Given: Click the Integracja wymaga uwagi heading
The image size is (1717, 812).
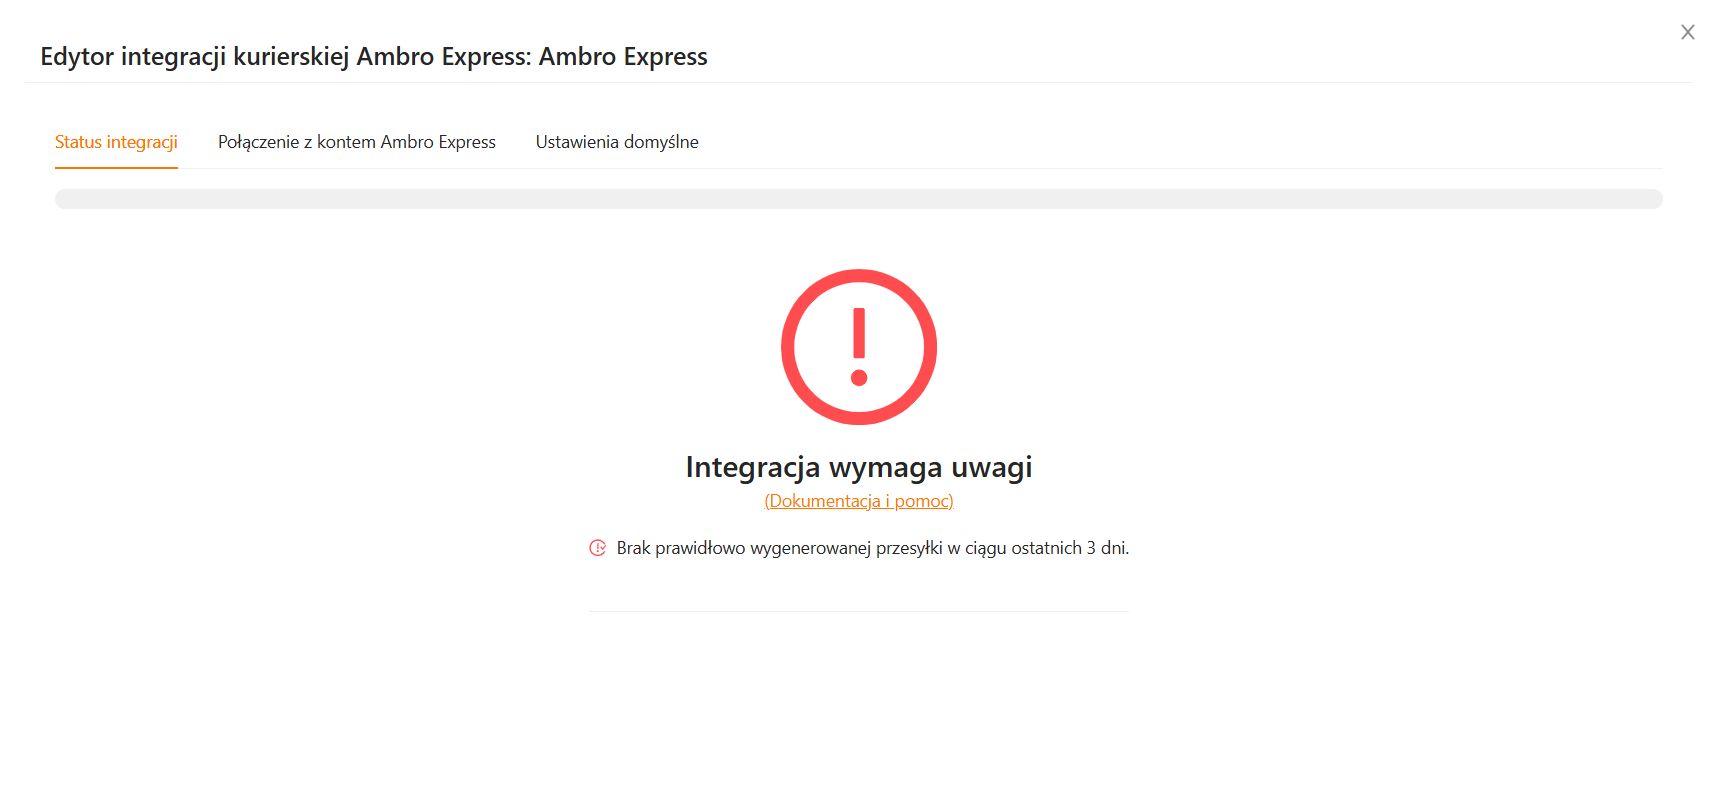Looking at the screenshot, I should click(x=858, y=467).
